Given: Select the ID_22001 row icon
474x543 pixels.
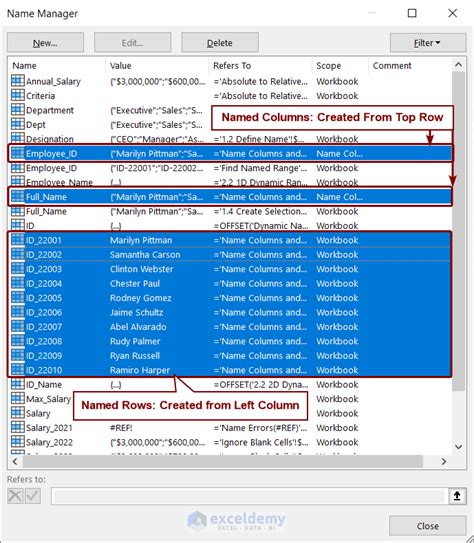Looking at the screenshot, I should tap(18, 240).
